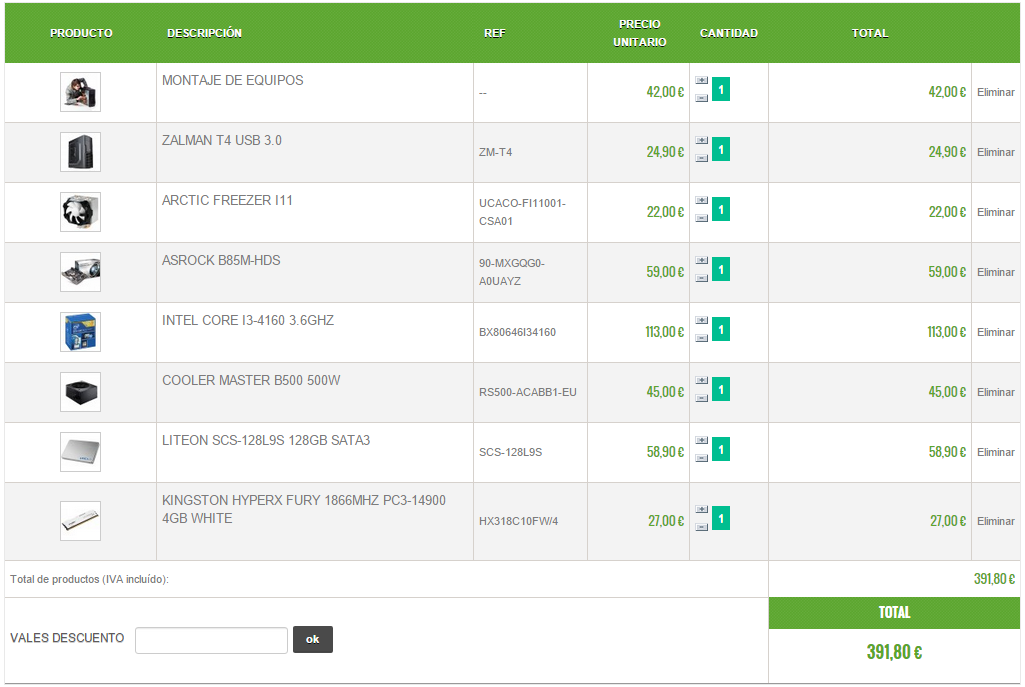Remove LITEON SCS-128L9S via Eliminar
The width and height of the screenshot is (1025, 687).
[996, 452]
